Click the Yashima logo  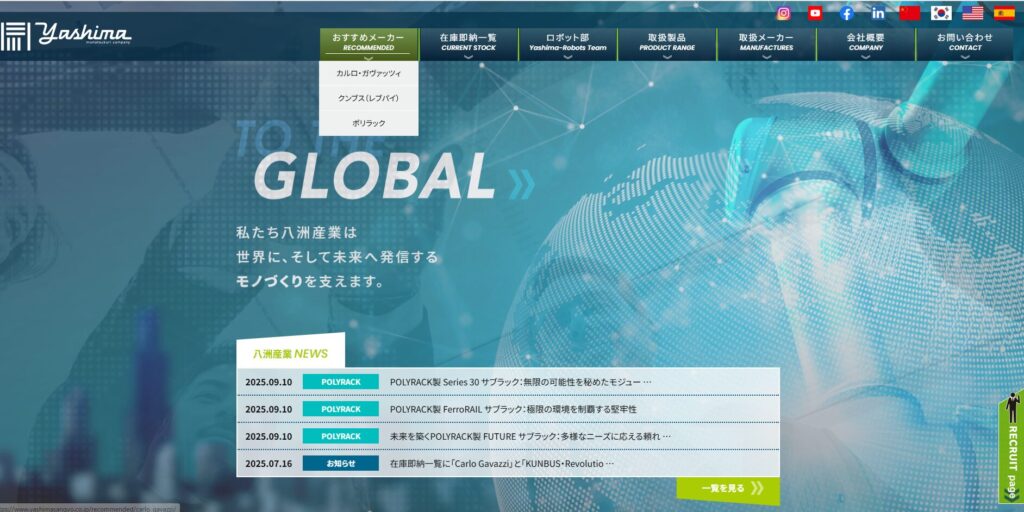[x=65, y=35]
